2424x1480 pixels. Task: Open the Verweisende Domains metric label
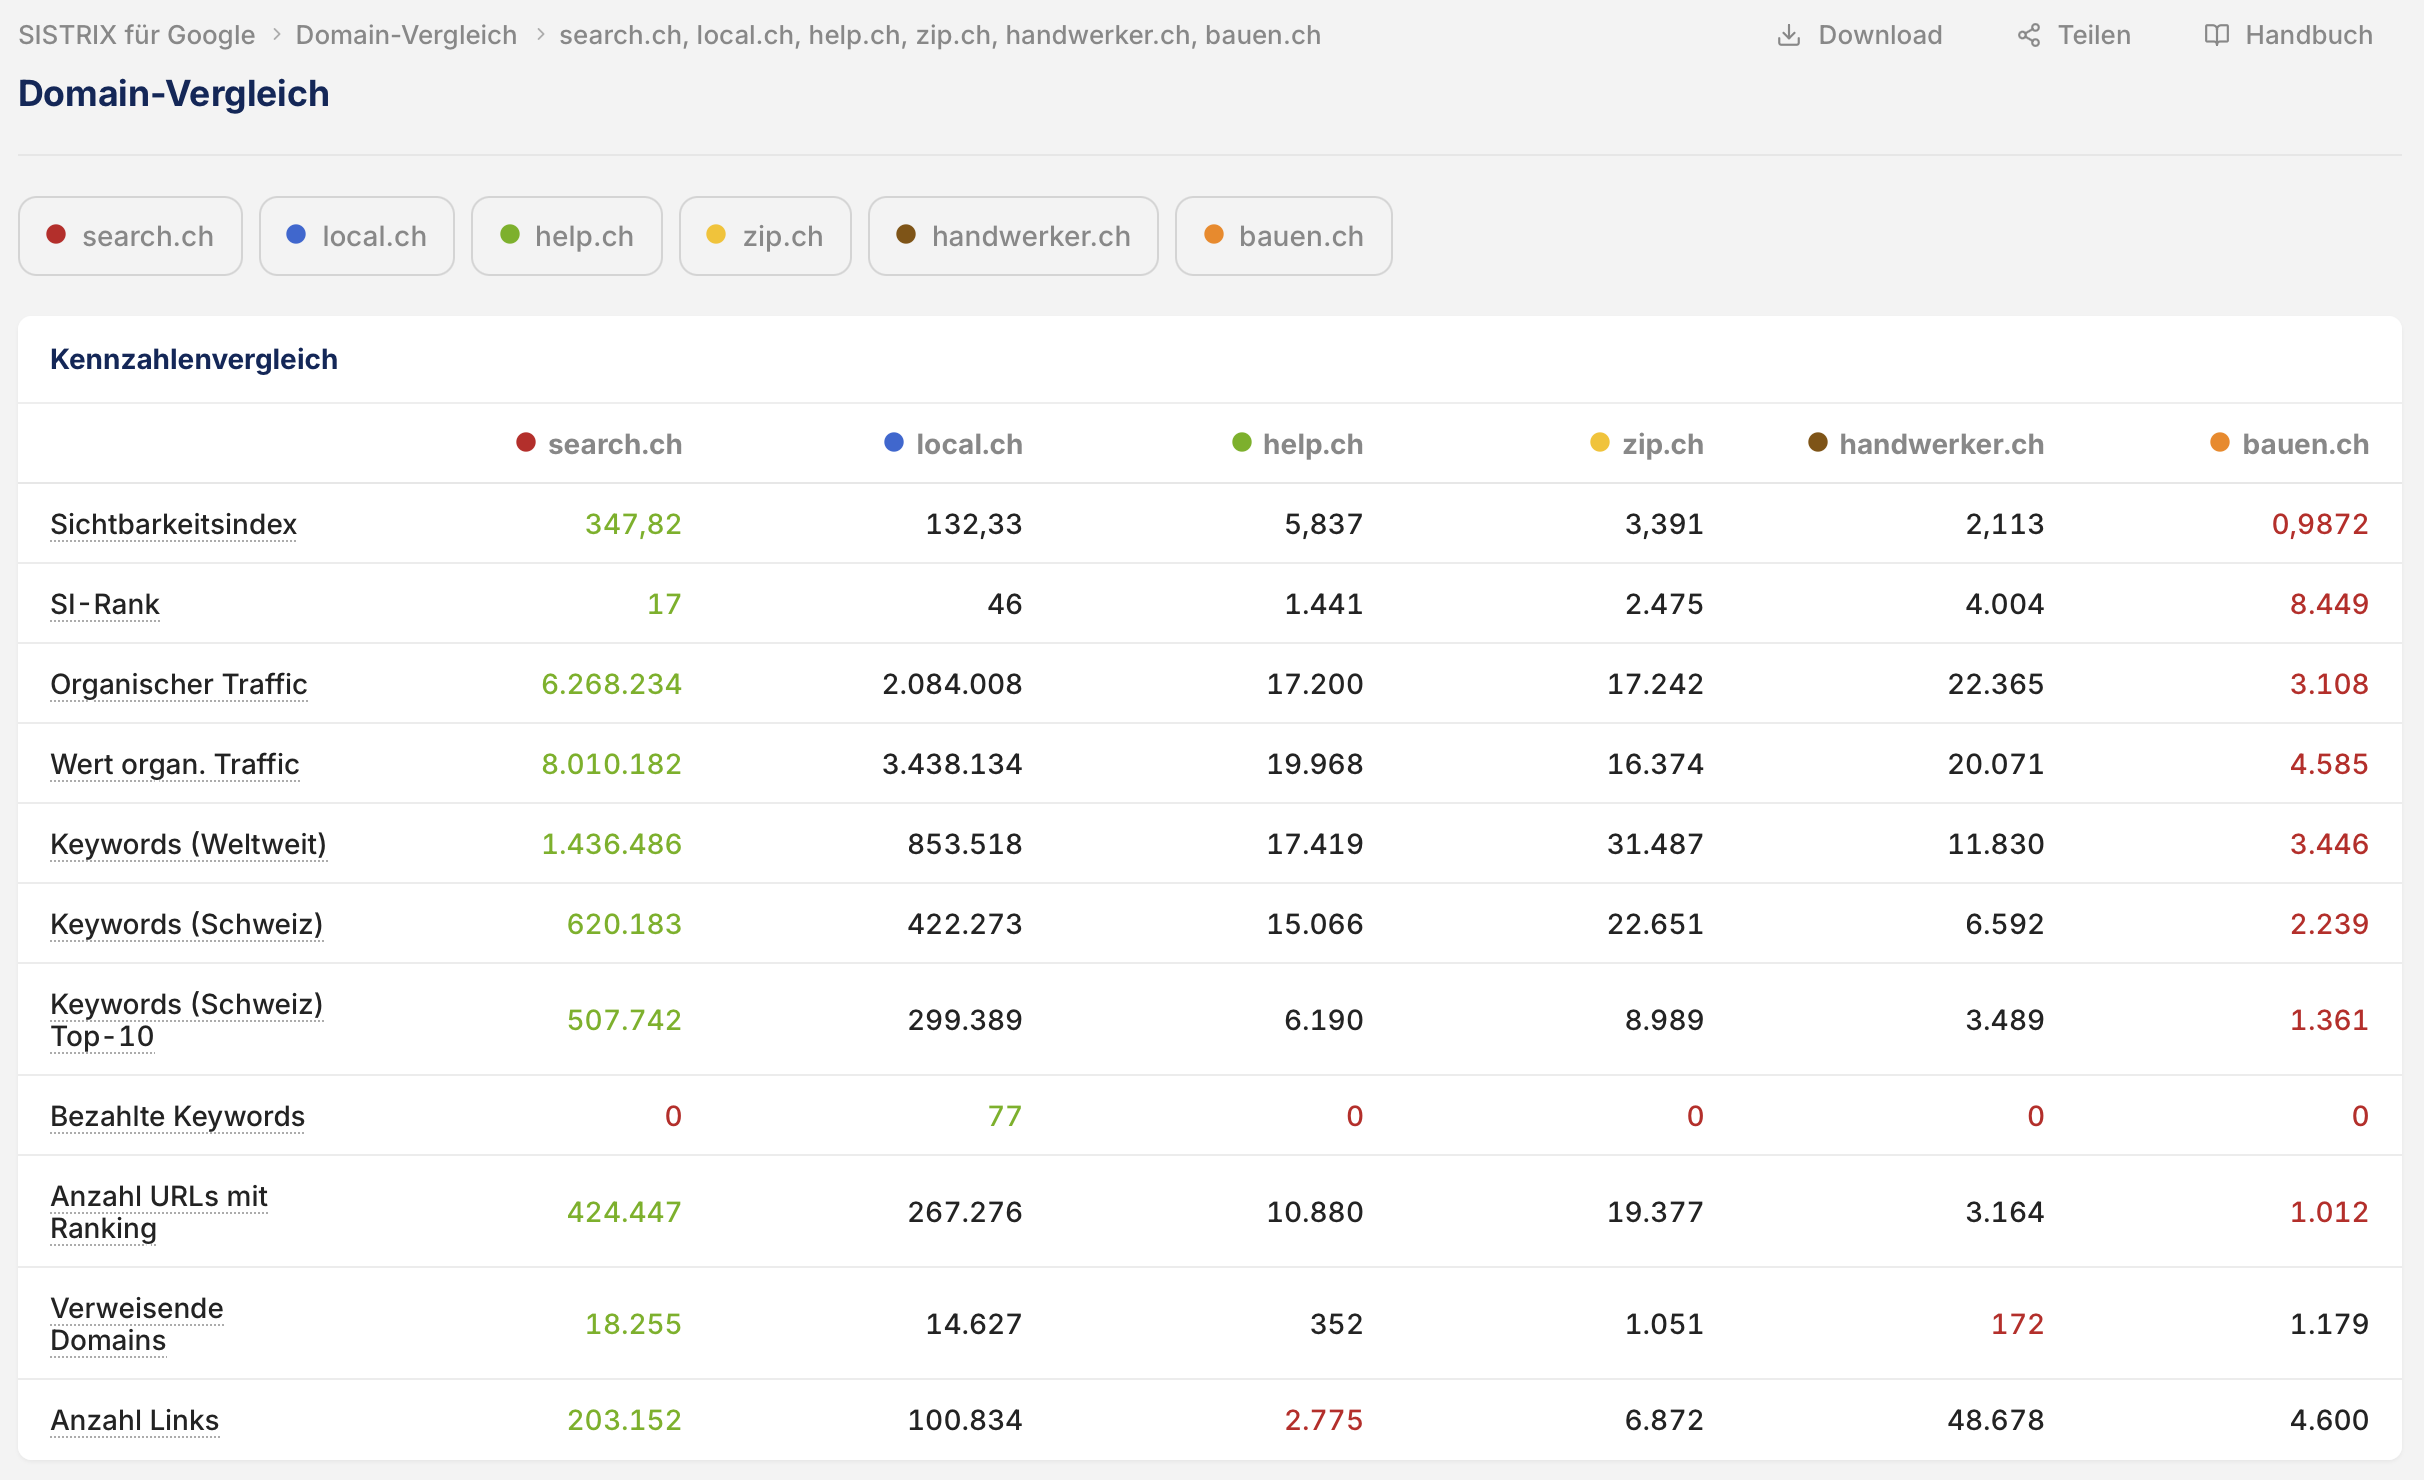137,1324
